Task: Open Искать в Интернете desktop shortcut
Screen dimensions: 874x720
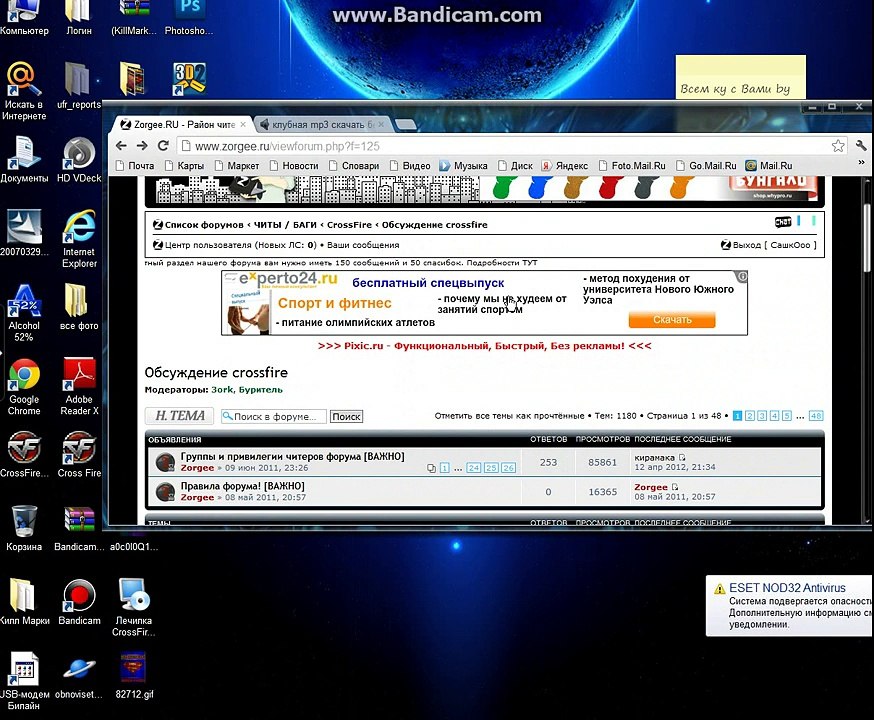Action: 24,91
